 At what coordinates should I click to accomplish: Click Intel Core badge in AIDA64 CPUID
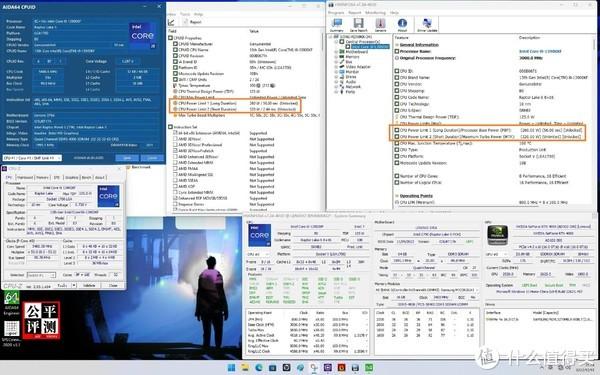142,35
